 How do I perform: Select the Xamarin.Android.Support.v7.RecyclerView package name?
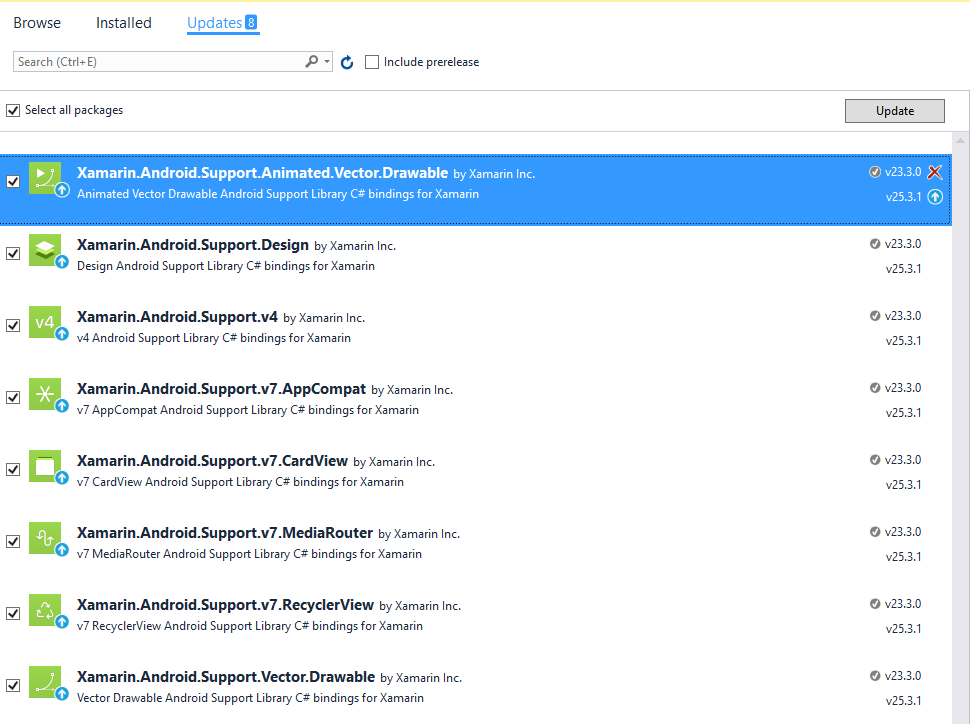[225, 605]
